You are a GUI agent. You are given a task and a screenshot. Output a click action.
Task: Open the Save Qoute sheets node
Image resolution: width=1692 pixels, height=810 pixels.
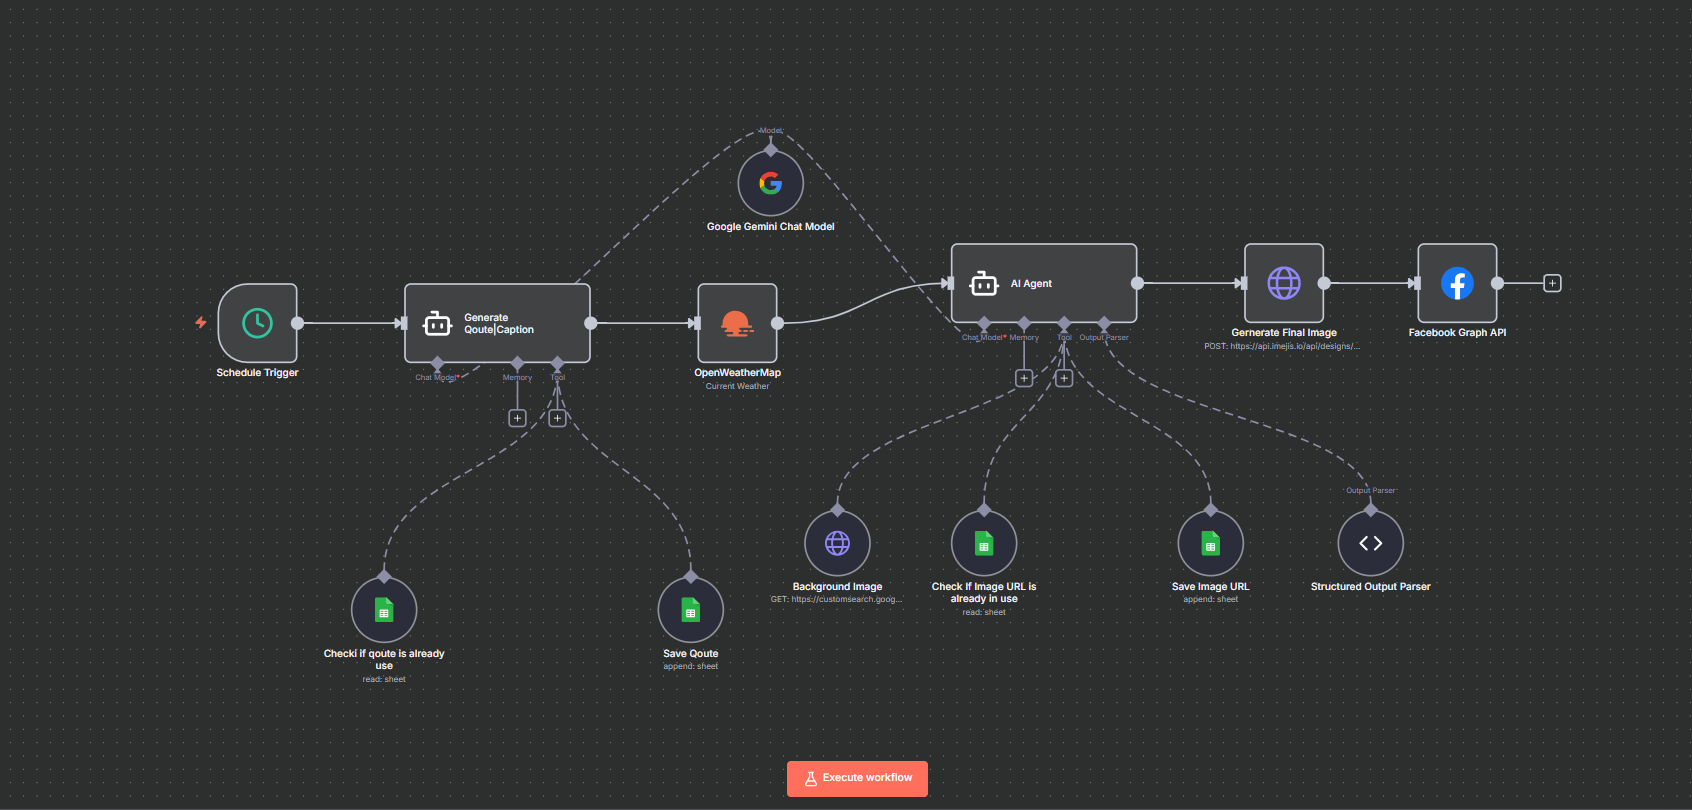[690, 610]
